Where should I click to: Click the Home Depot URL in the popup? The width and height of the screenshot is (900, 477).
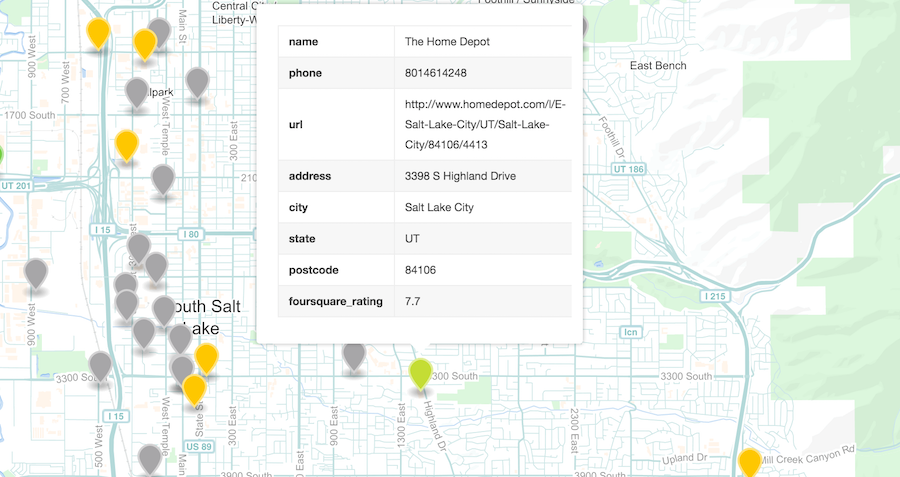click(x=485, y=125)
